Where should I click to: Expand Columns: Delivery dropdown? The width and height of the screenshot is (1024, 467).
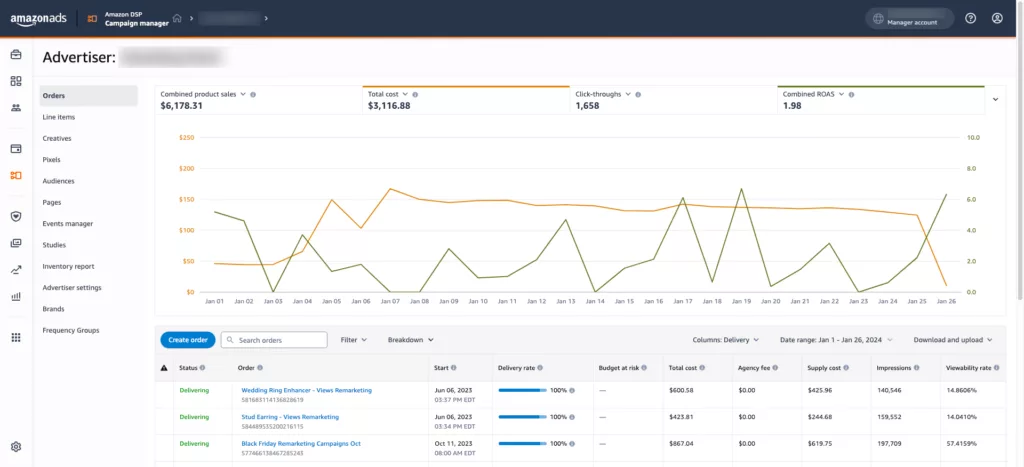point(726,340)
